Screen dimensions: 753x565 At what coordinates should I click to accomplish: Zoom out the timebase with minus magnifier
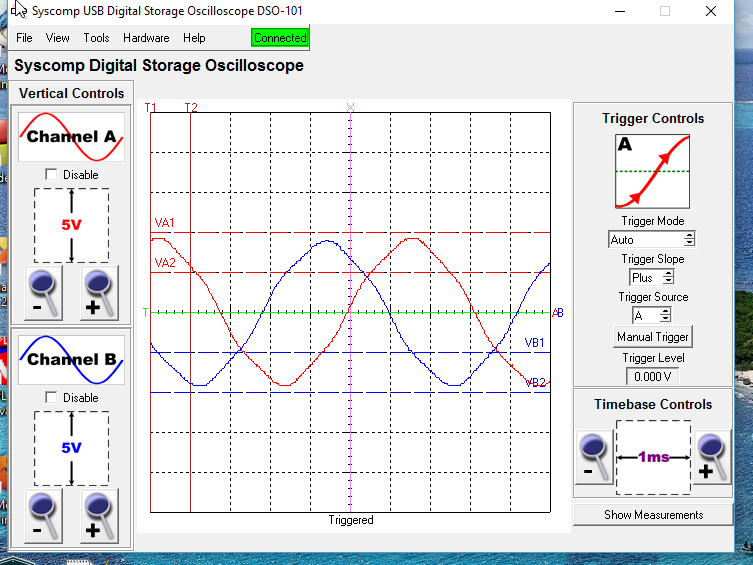click(x=594, y=457)
